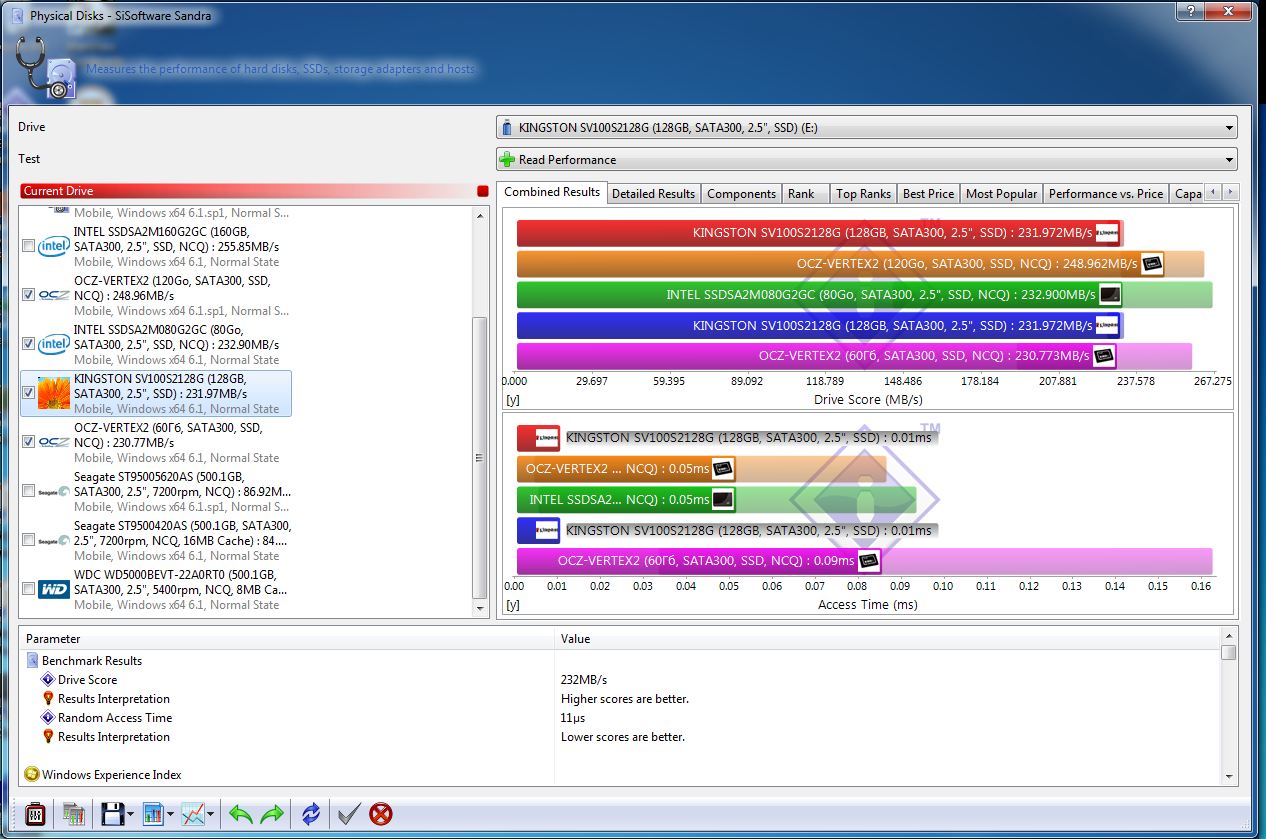This screenshot has height=839, width=1266.
Task: Click the blue KINGSTON 231.972MB/s score bar
Action: (820, 326)
